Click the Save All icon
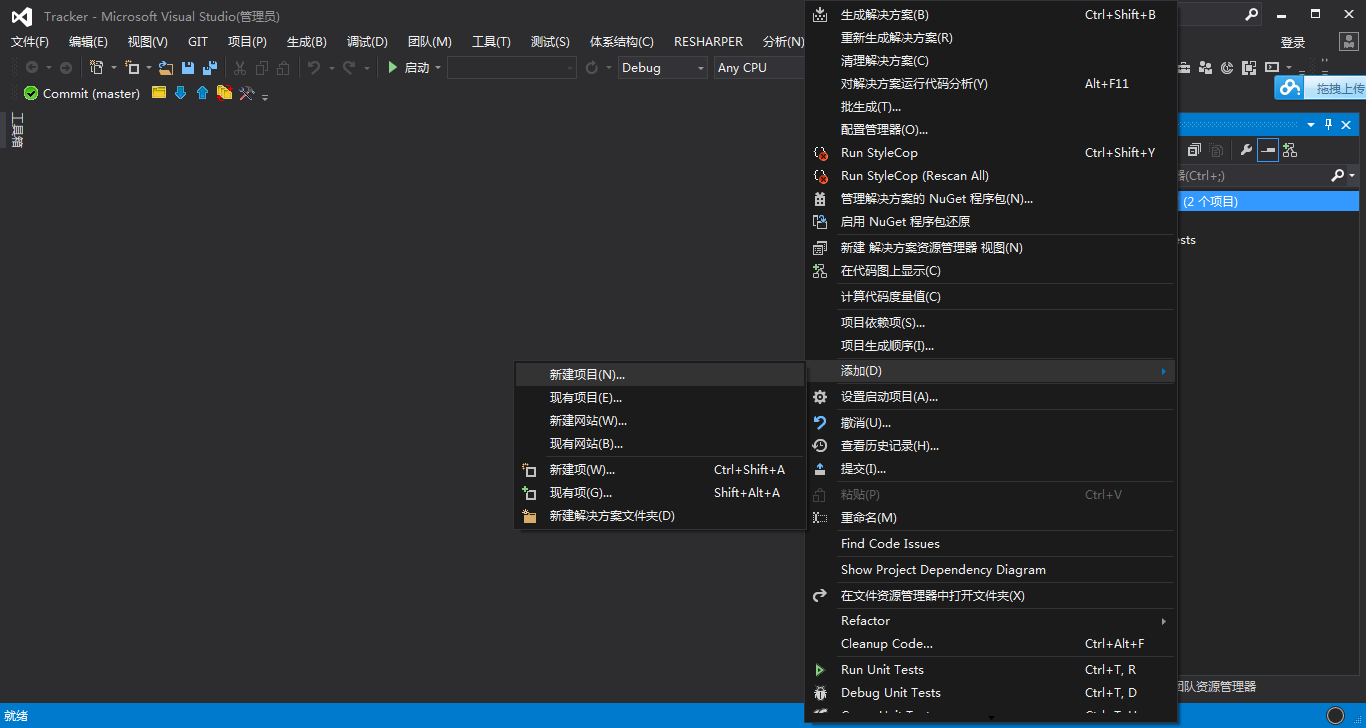 [210, 67]
